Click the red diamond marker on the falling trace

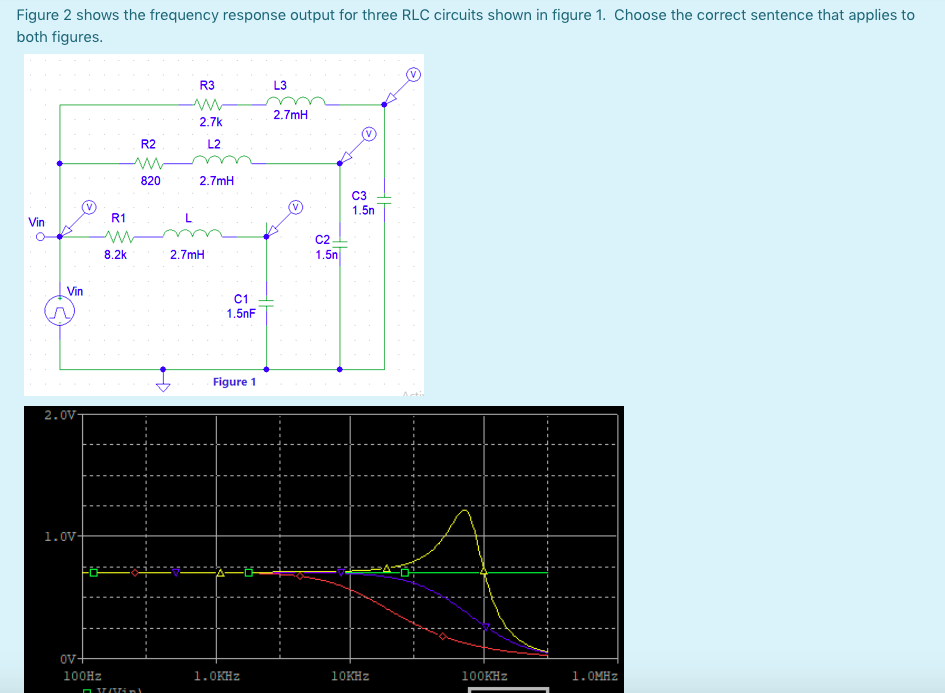click(443, 638)
